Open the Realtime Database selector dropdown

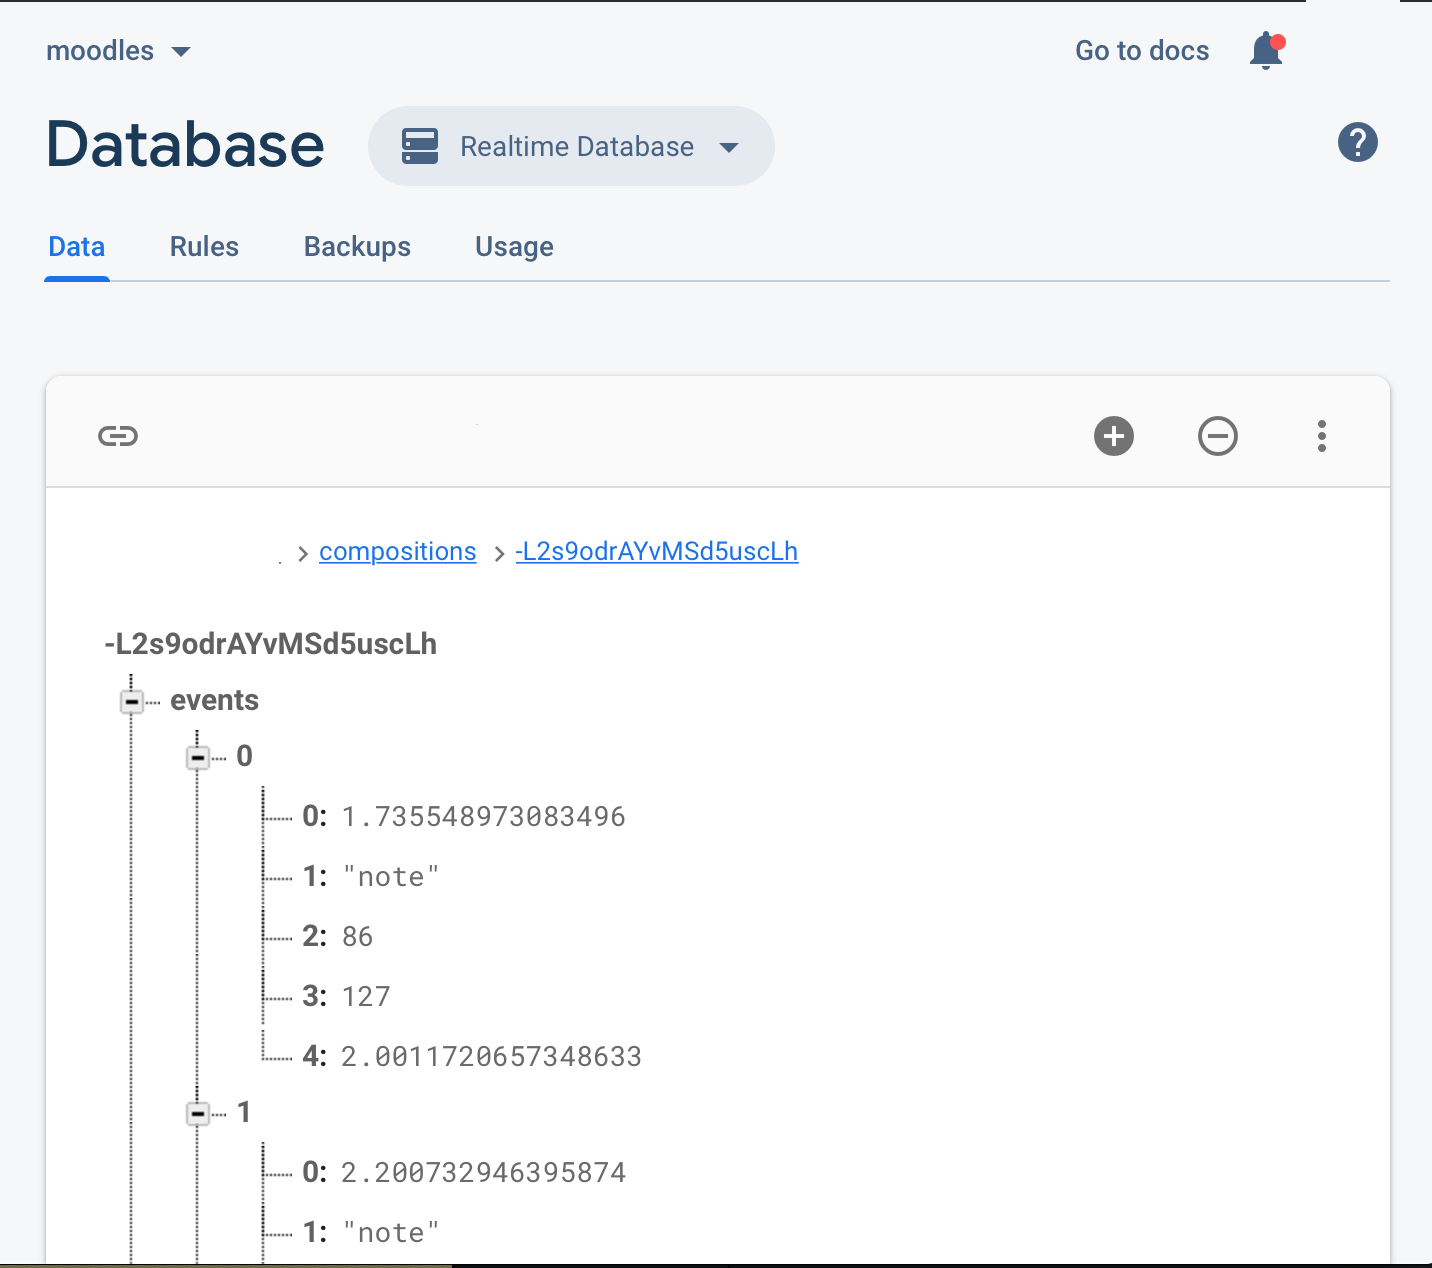coord(729,147)
